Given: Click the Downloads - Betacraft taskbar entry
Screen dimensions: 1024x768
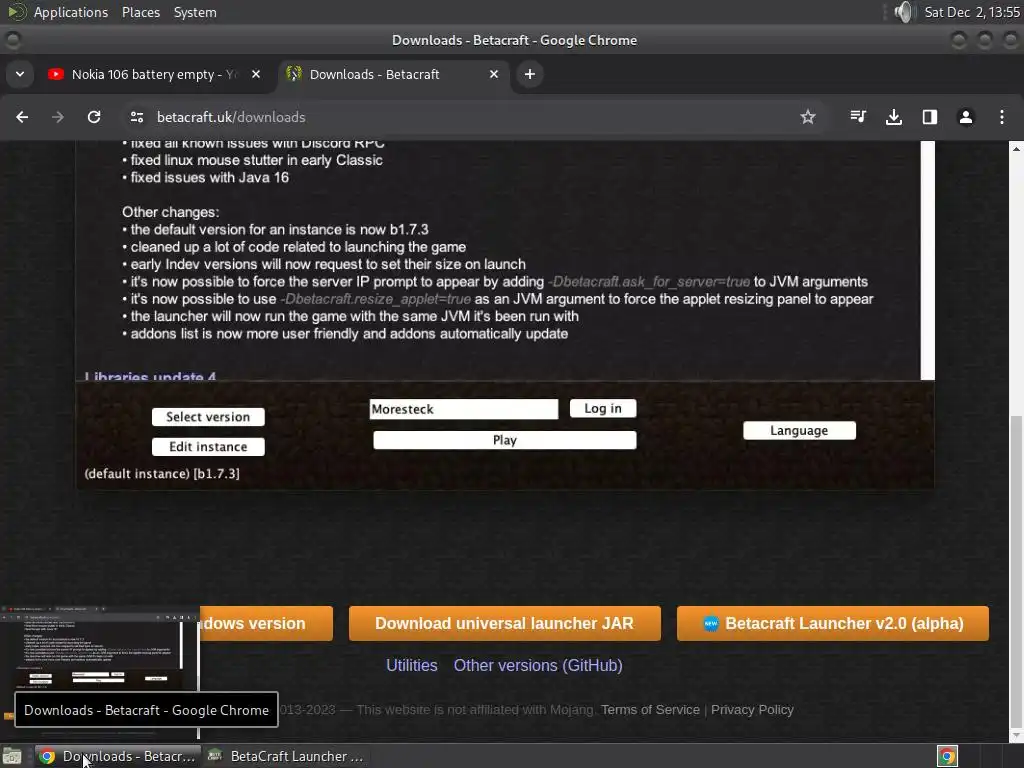Looking at the screenshot, I should 118,756.
